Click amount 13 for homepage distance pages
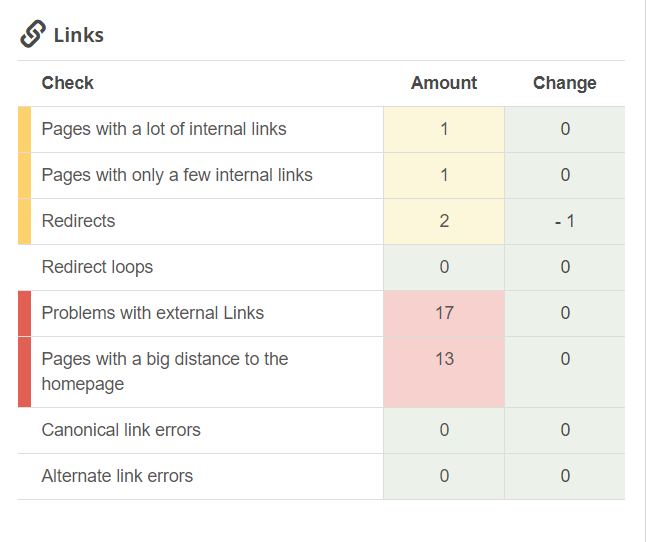The width and height of the screenshot is (646, 542). click(x=444, y=359)
